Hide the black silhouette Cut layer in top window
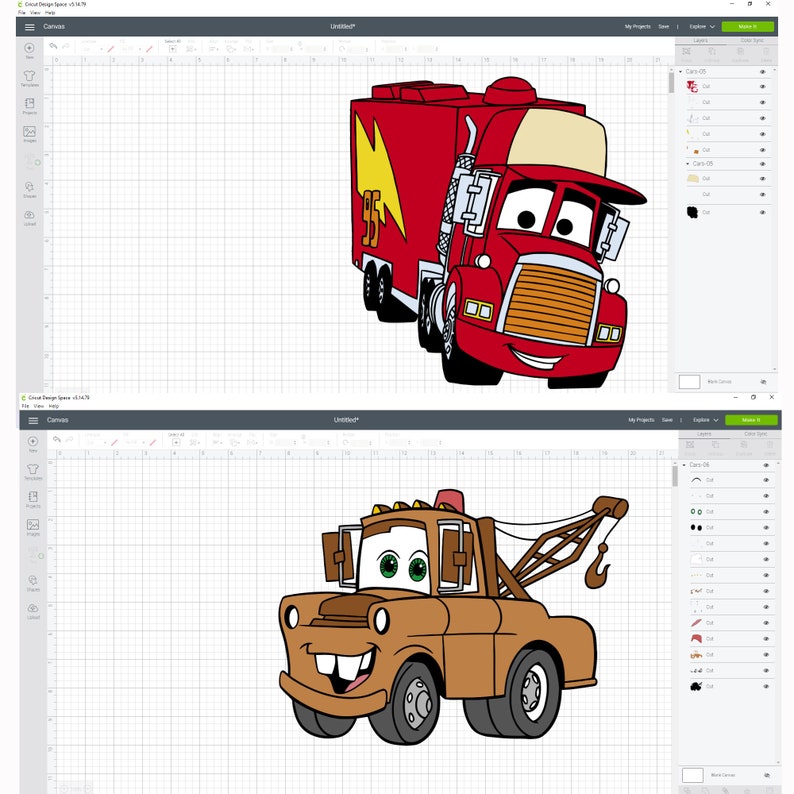This screenshot has width=794, height=794. [x=763, y=213]
